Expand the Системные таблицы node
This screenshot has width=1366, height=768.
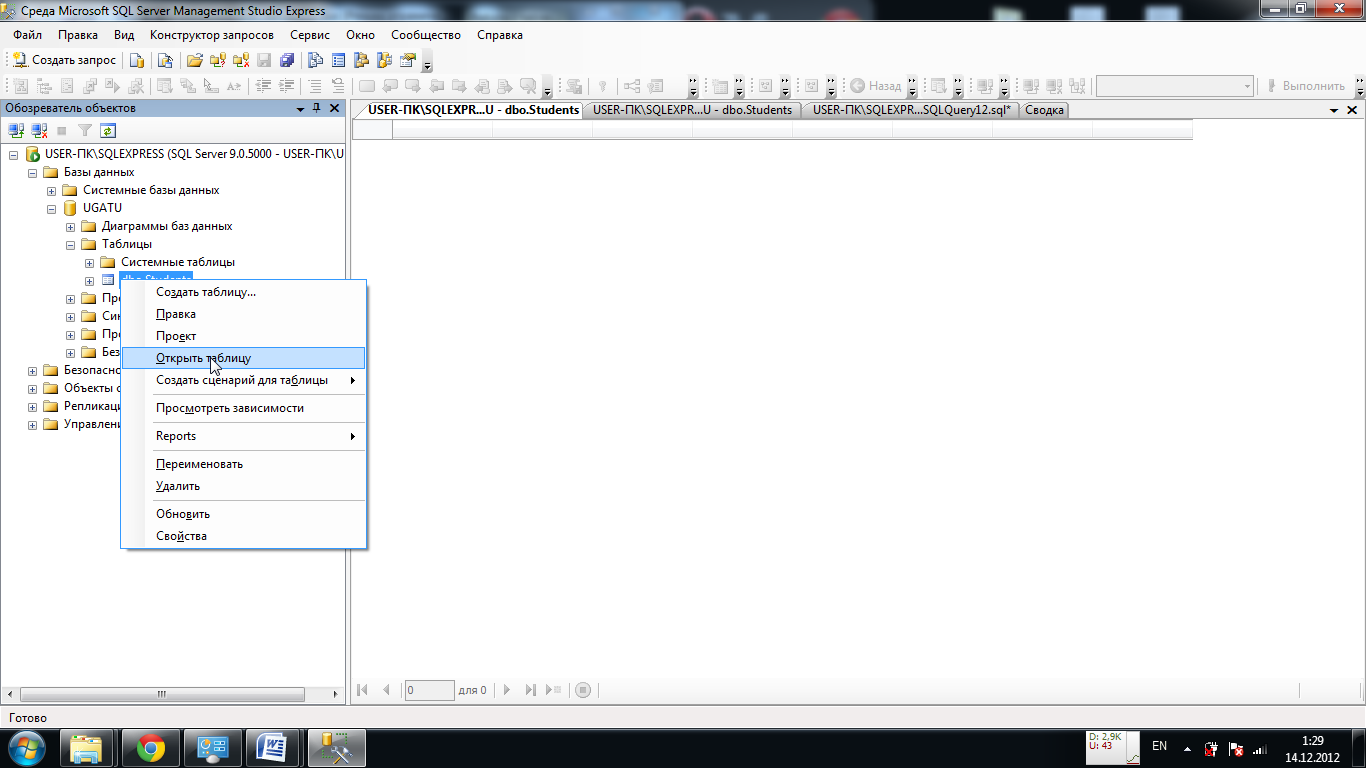pos(89,262)
